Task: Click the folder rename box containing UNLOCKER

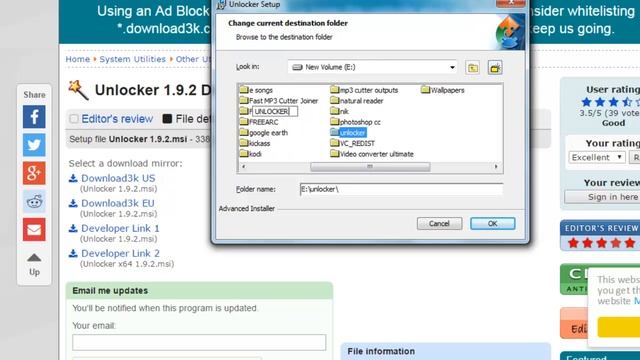Action: pos(275,111)
